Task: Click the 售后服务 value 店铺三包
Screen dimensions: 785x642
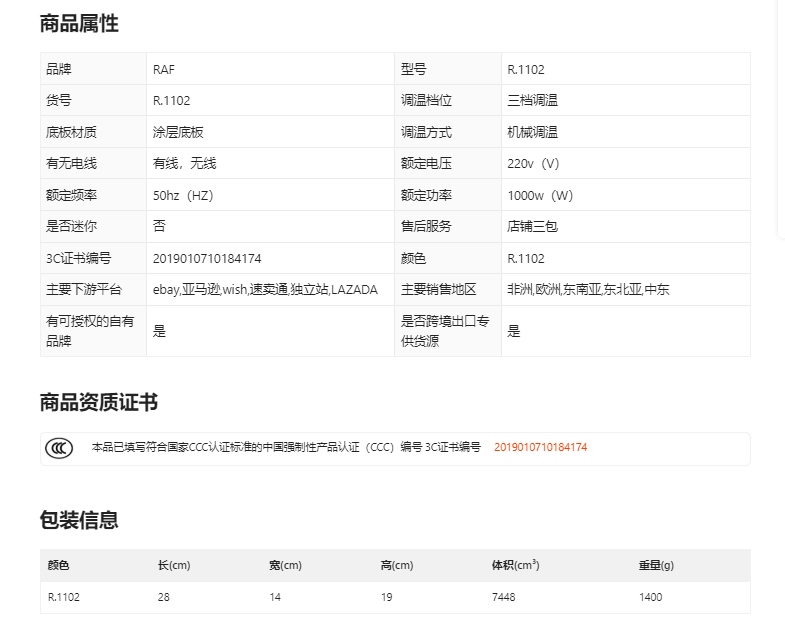Action: 532,227
